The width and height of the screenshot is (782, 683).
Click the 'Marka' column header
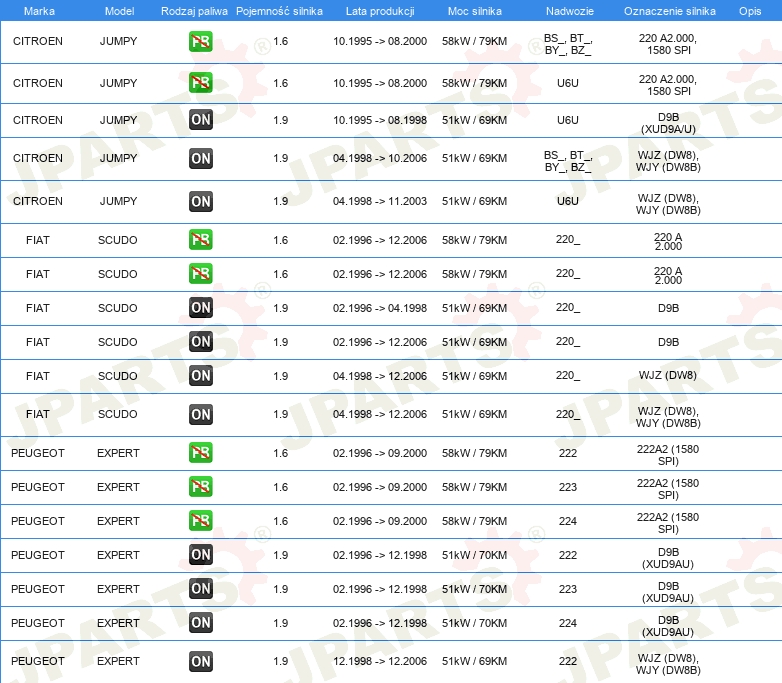pos(38,10)
